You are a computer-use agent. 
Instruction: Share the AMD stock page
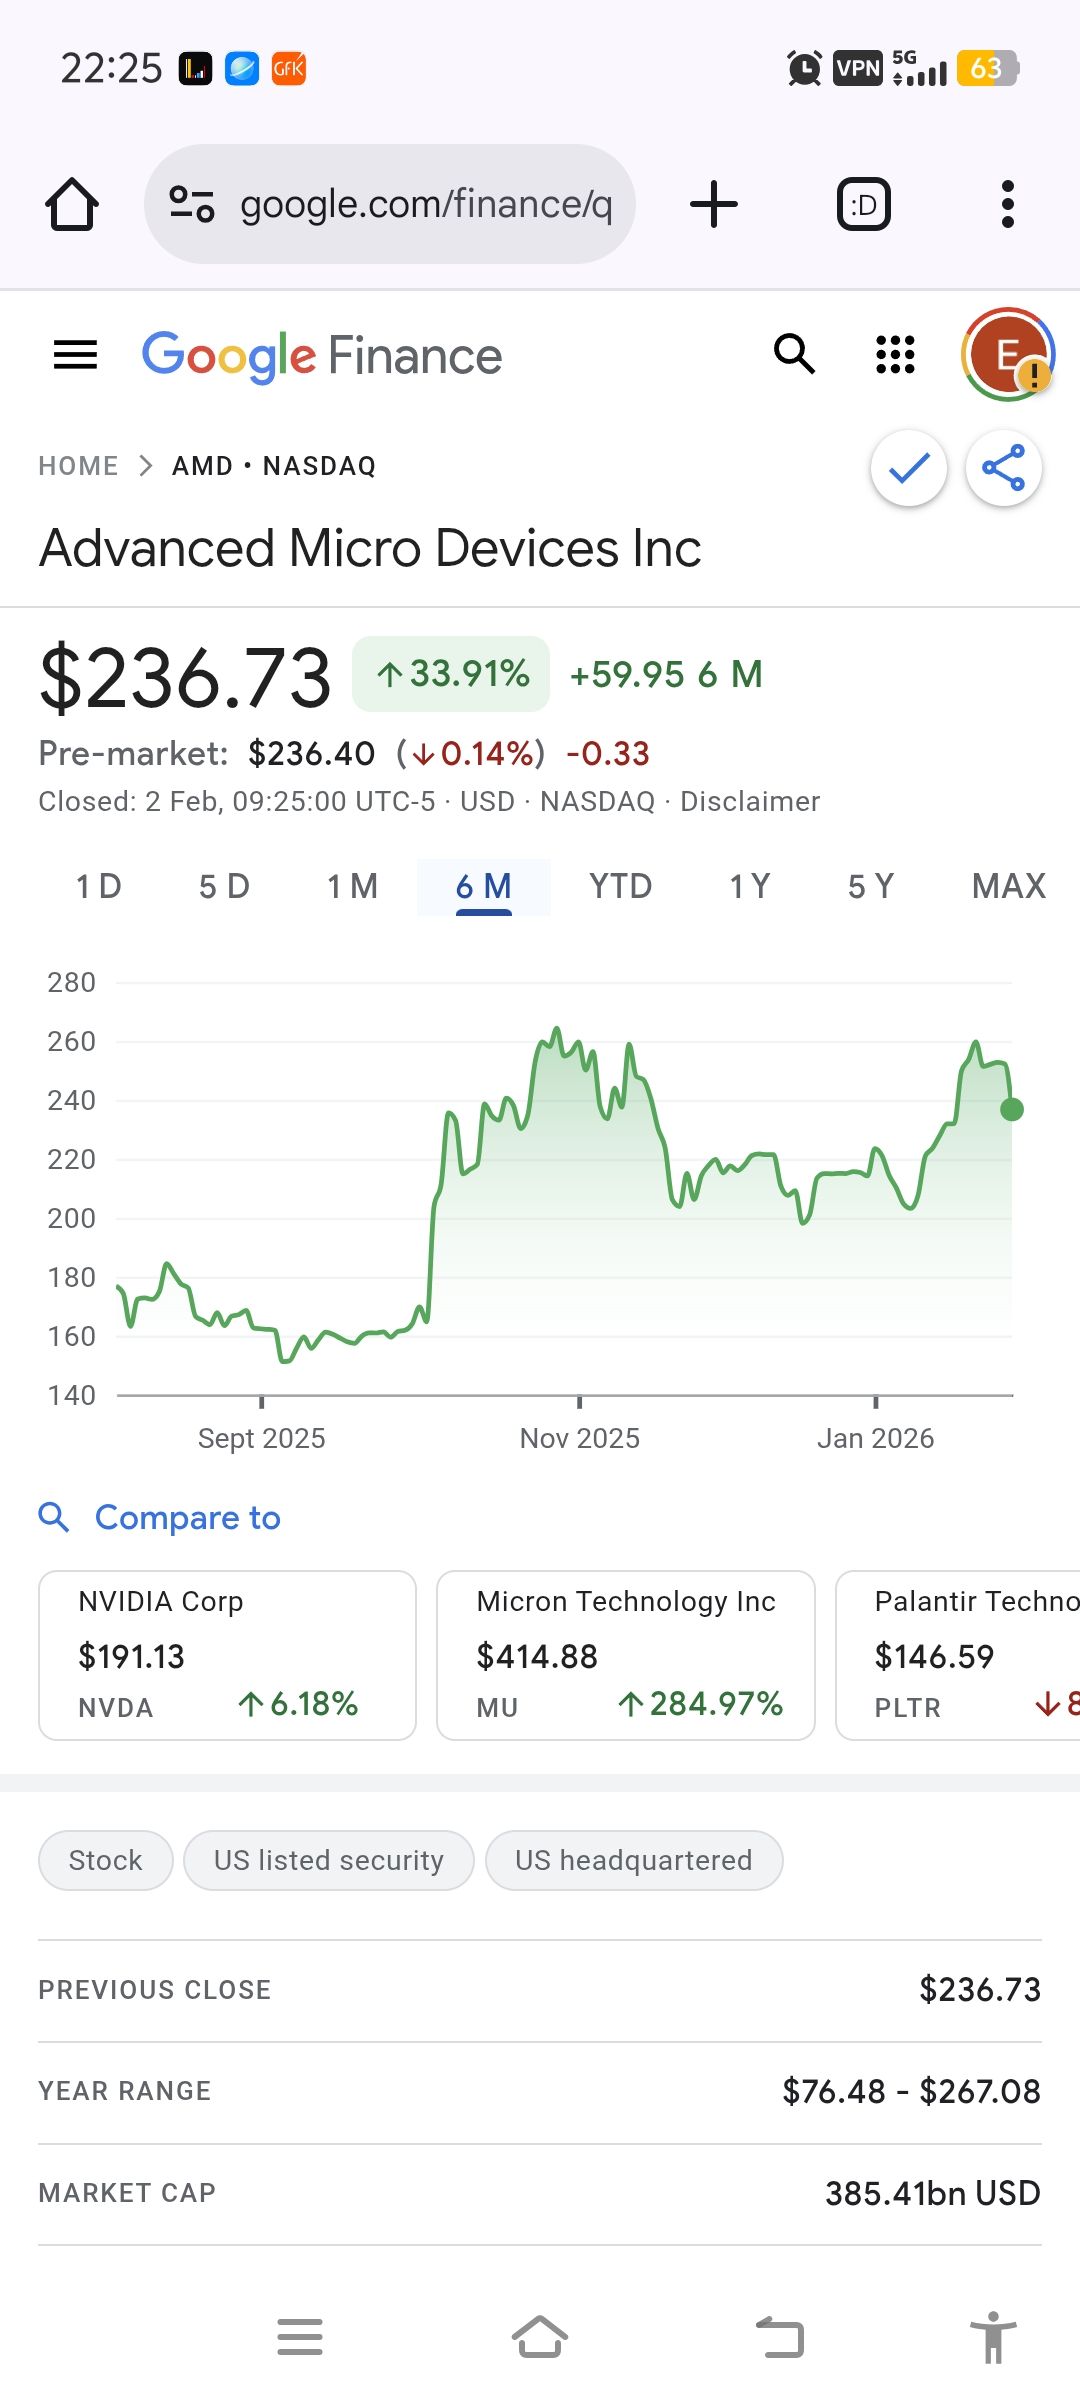(1003, 468)
